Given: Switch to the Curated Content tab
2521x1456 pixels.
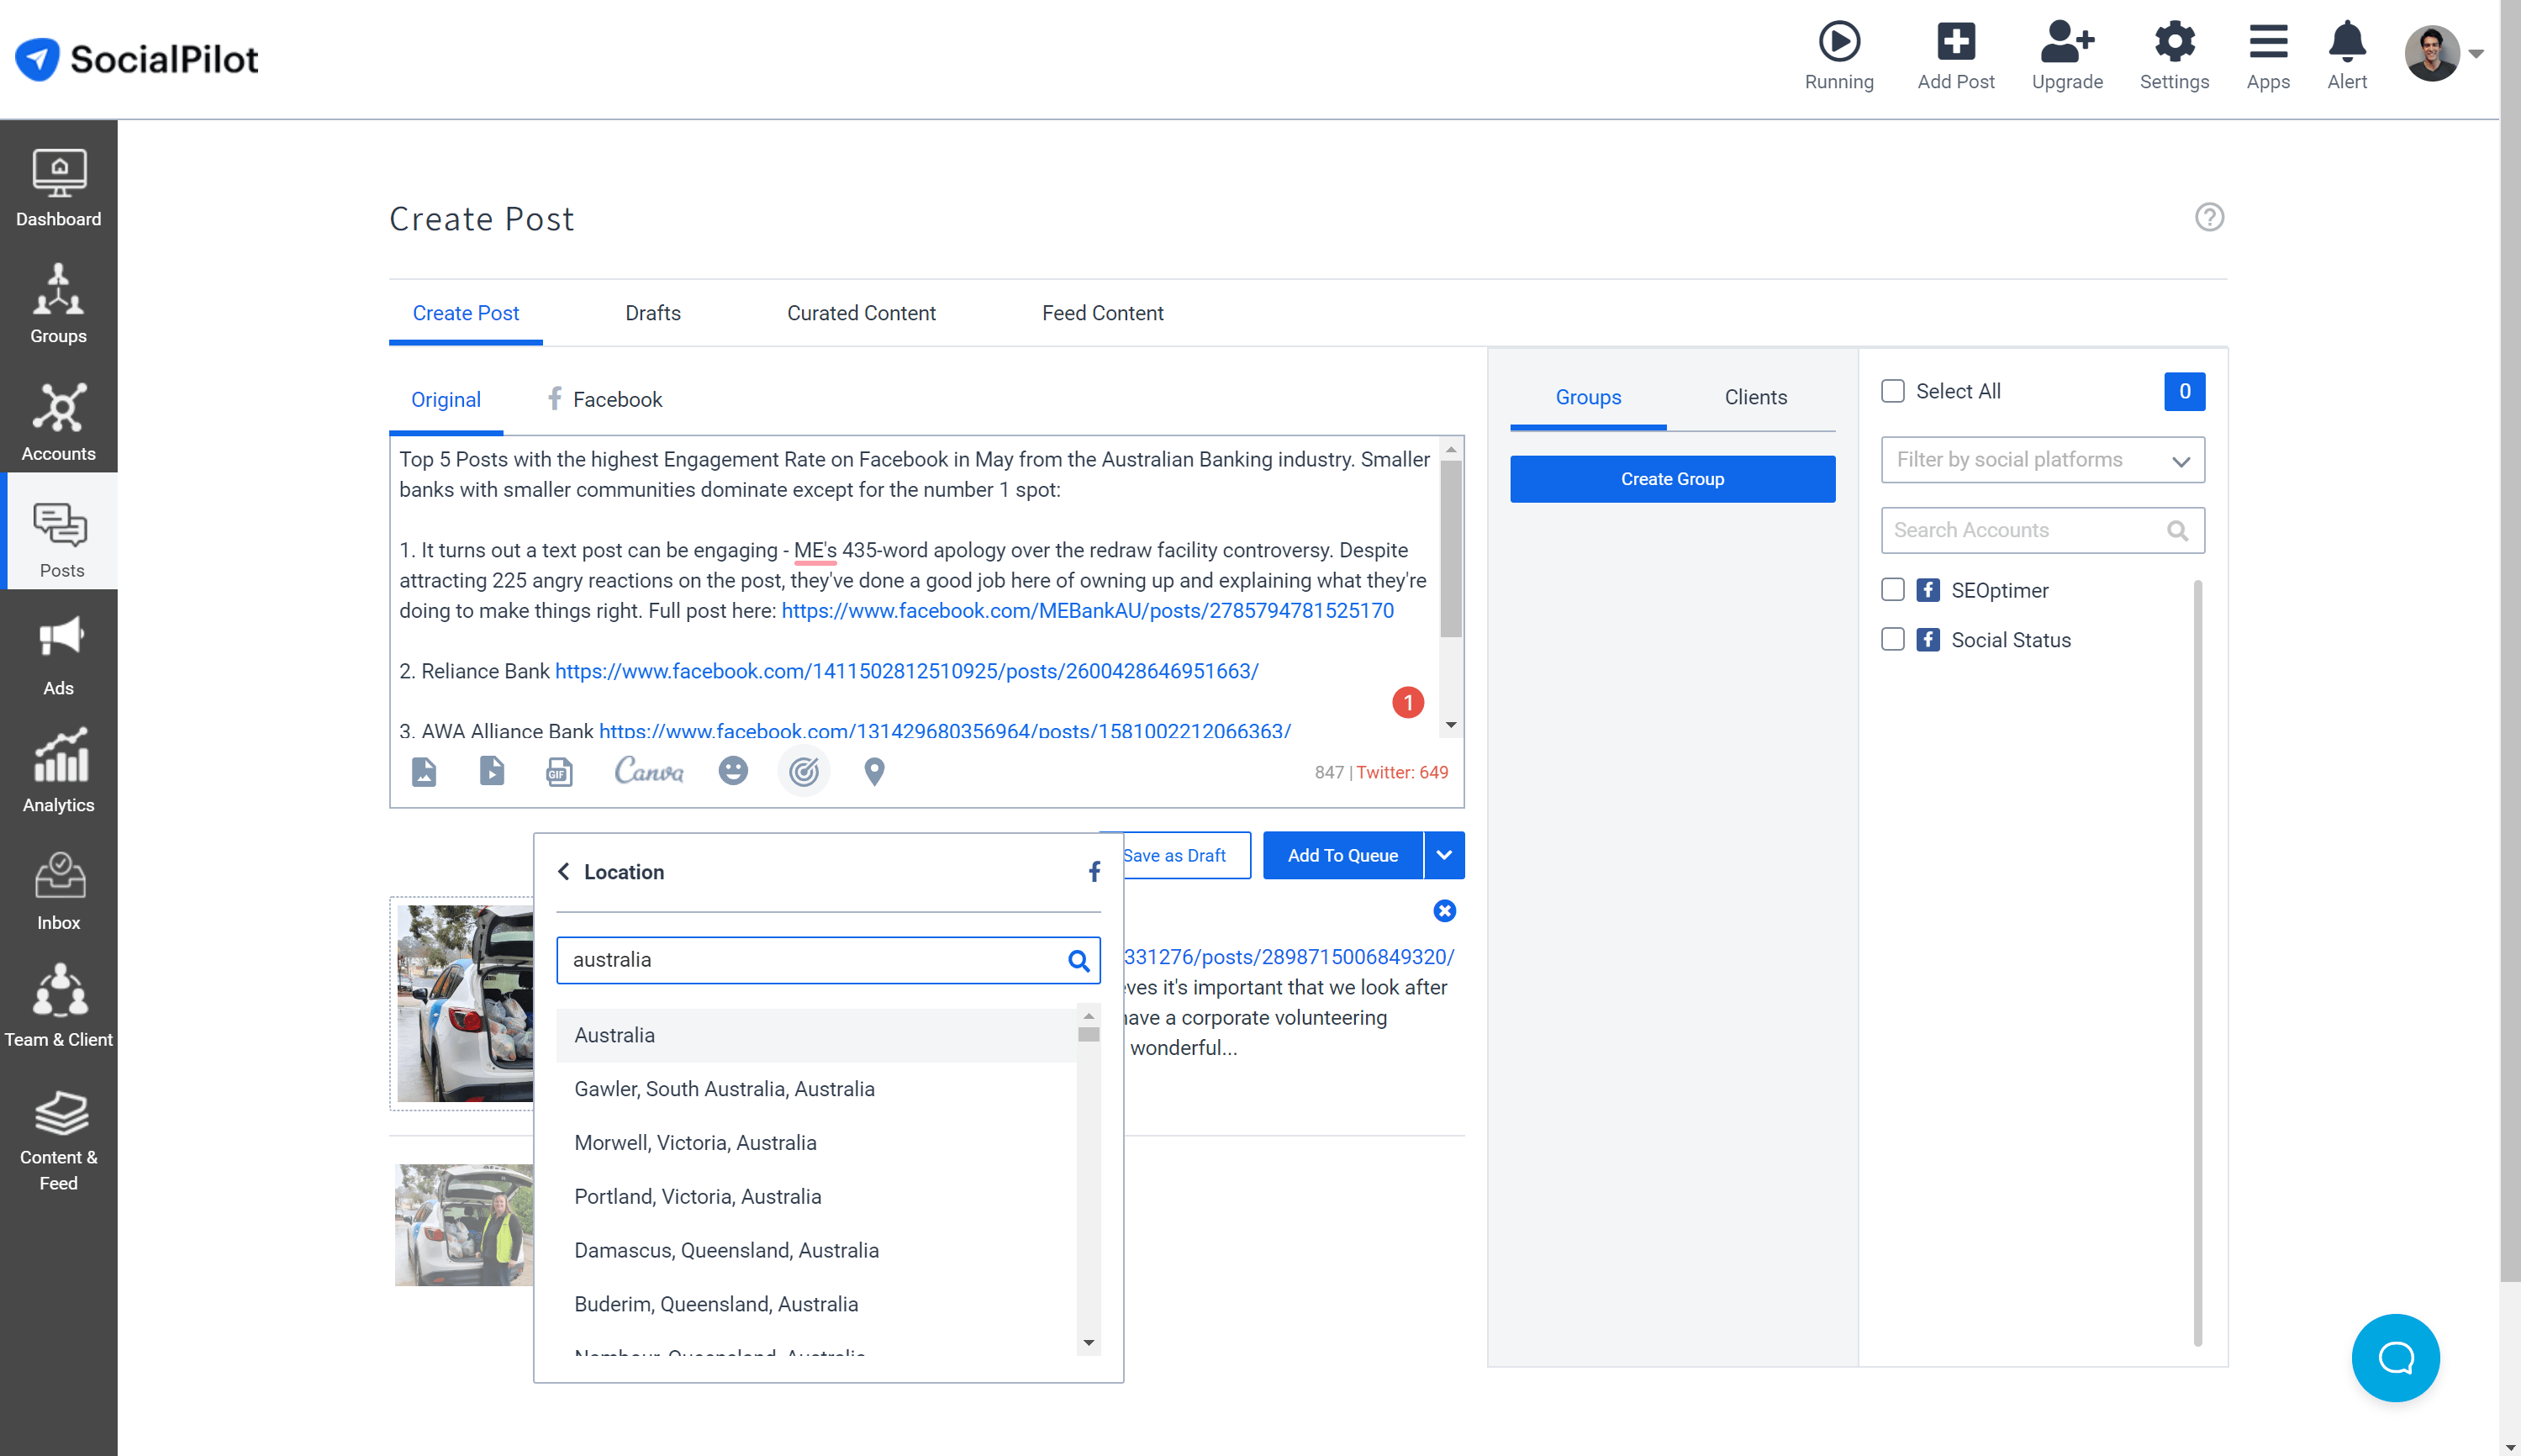Looking at the screenshot, I should pyautogui.click(x=861, y=312).
